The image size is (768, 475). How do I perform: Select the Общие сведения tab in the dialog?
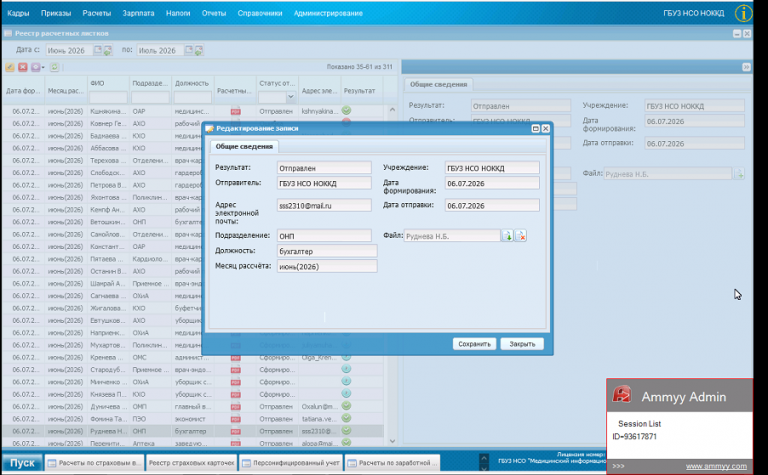(x=244, y=146)
